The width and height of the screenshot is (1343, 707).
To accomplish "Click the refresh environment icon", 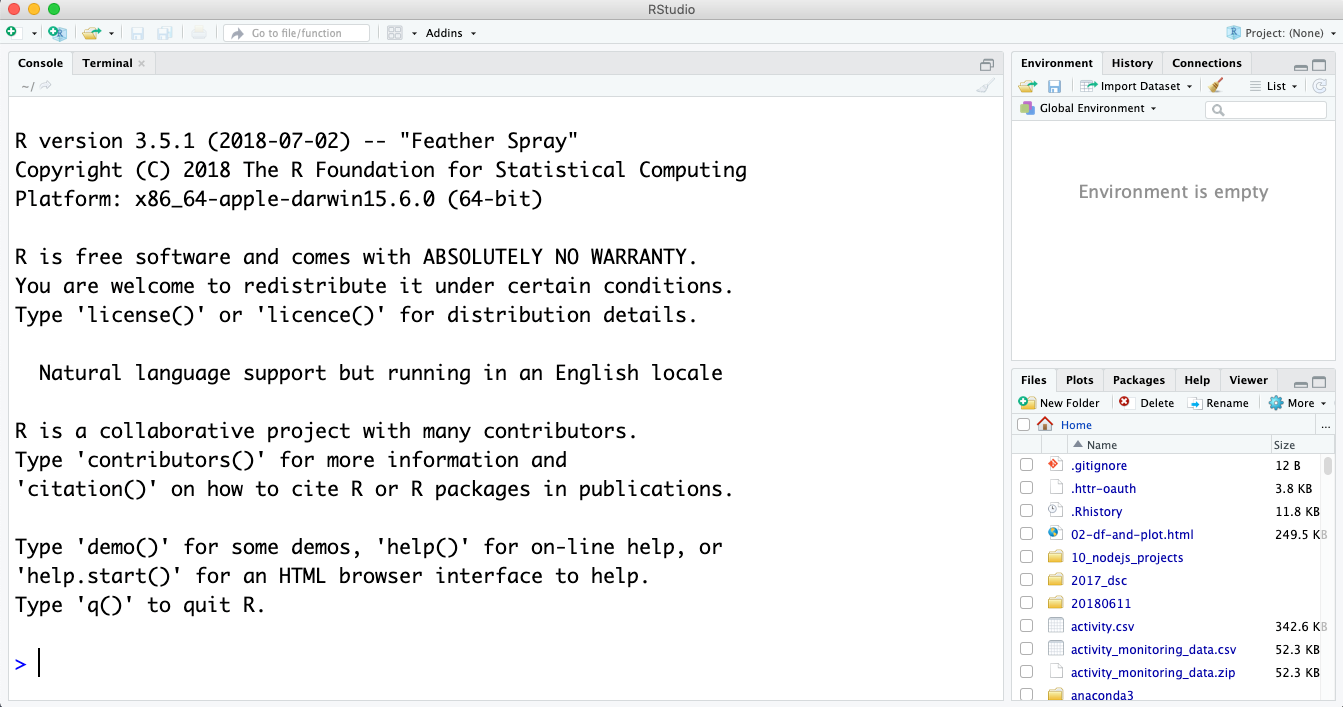I will pos(1320,86).
